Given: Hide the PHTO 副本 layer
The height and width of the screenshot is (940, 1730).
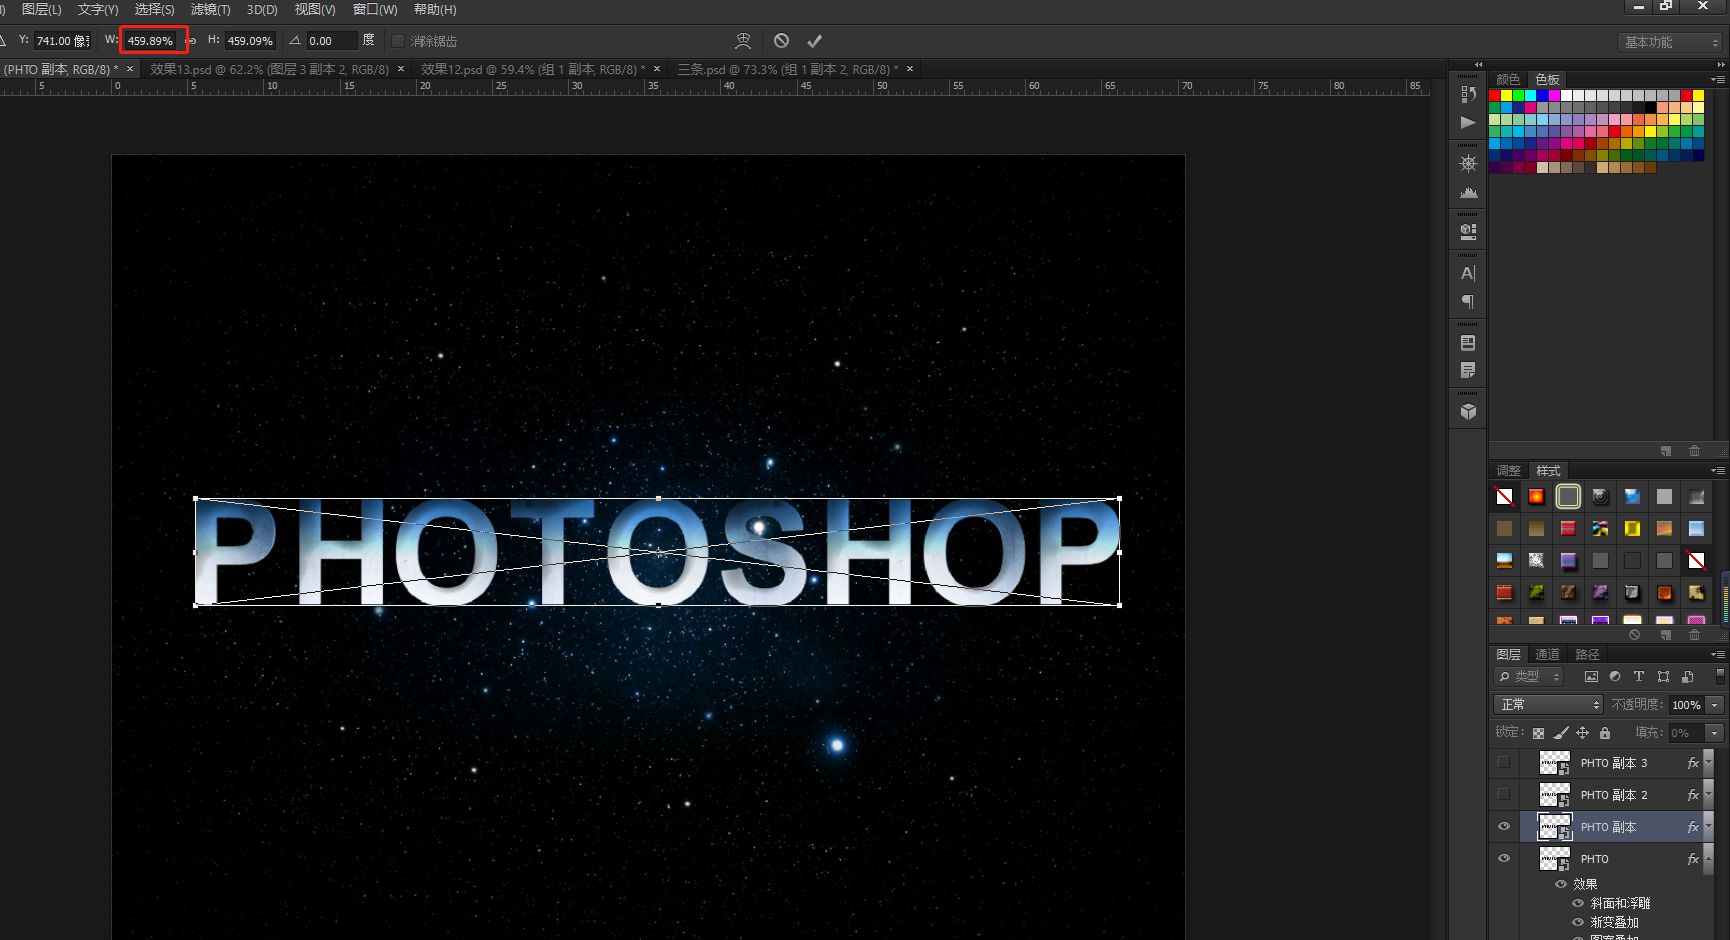Looking at the screenshot, I should (x=1504, y=827).
